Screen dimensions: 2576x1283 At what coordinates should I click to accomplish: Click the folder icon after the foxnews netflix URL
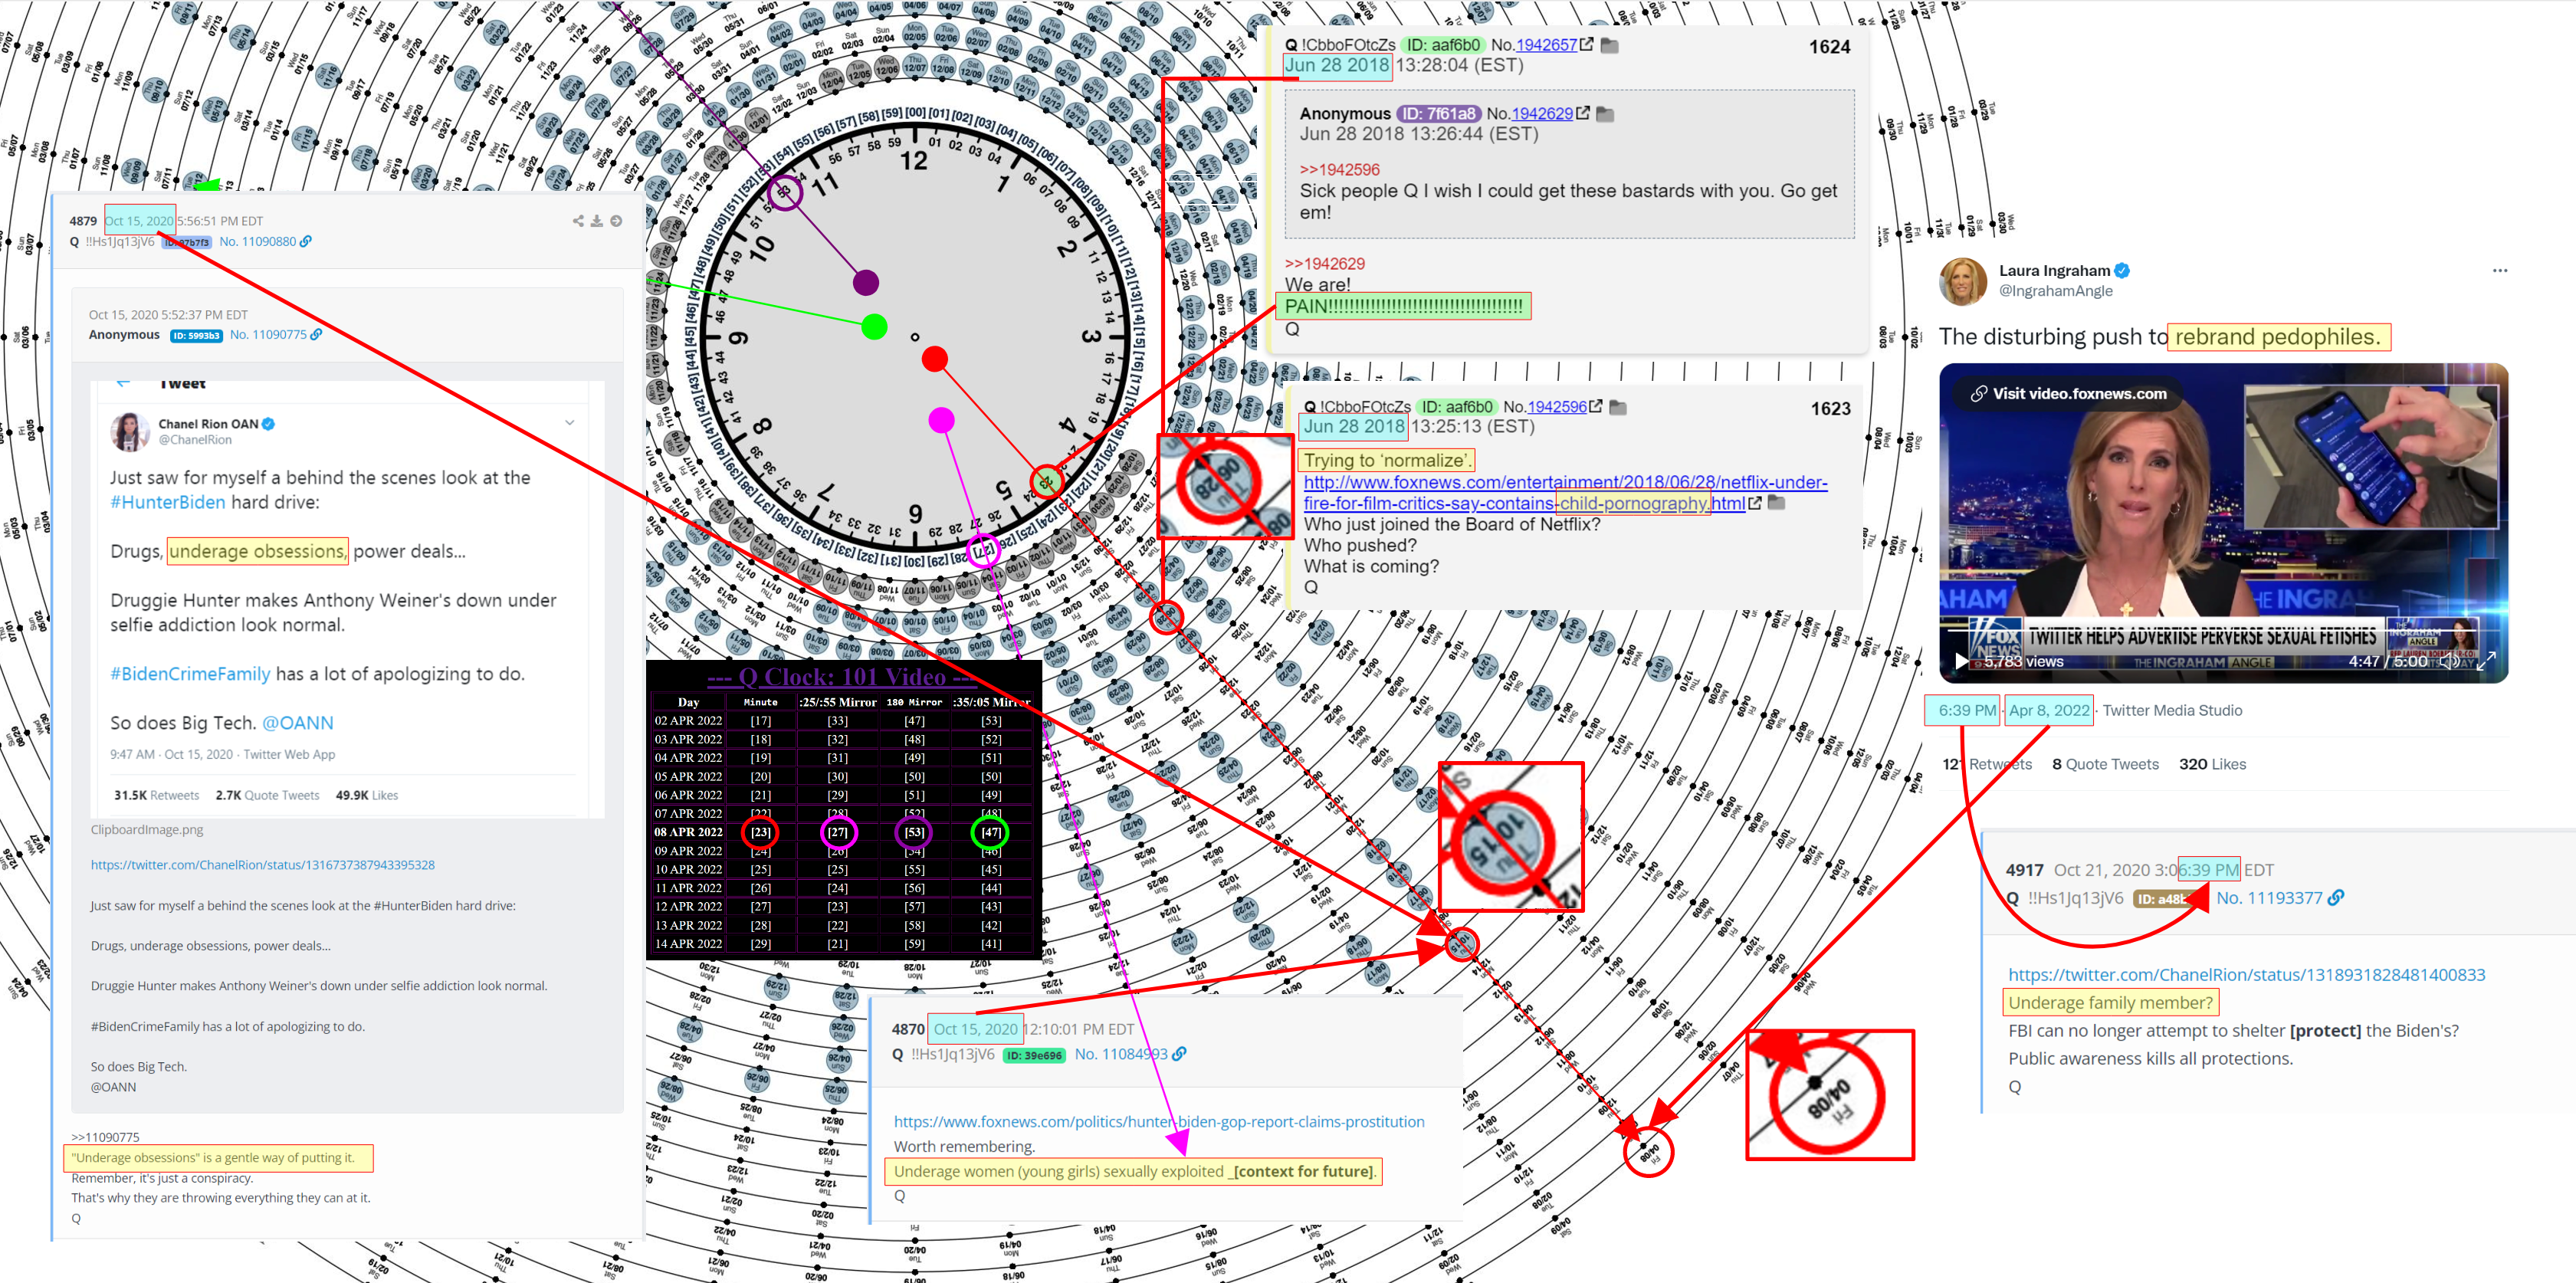[1776, 503]
